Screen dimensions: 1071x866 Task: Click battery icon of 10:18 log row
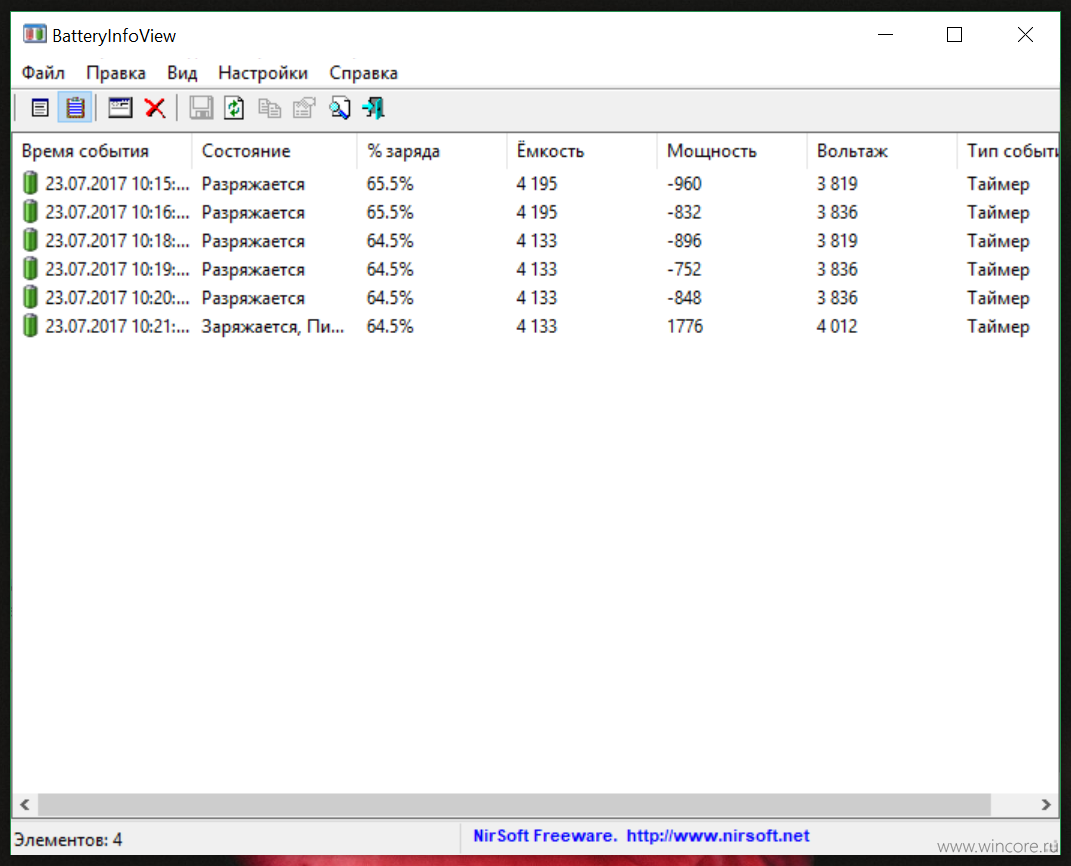[x=30, y=240]
